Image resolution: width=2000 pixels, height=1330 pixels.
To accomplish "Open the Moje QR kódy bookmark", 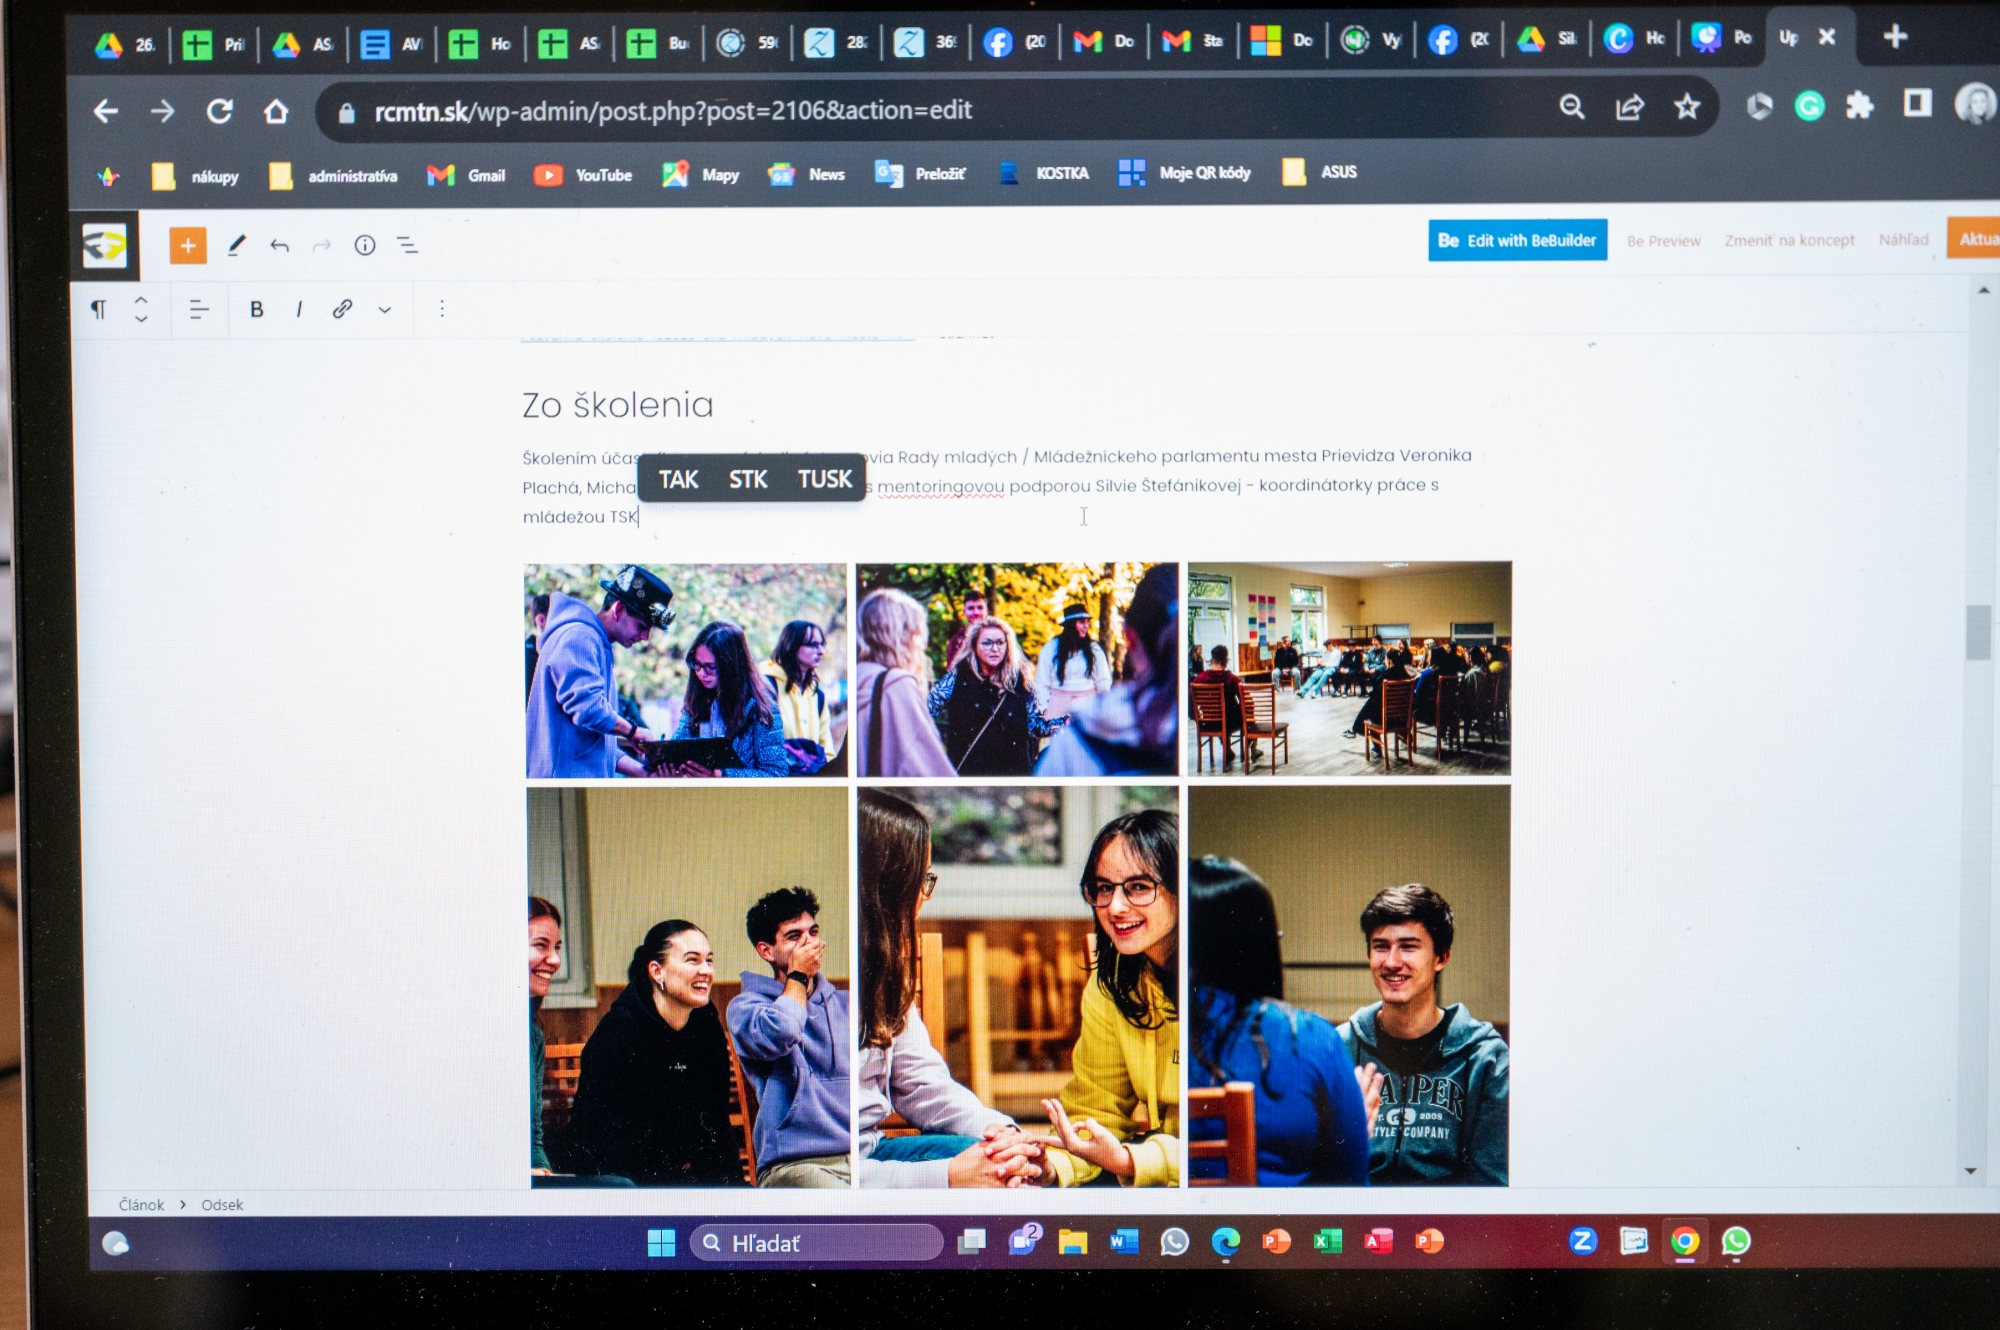I will pos(1184,173).
